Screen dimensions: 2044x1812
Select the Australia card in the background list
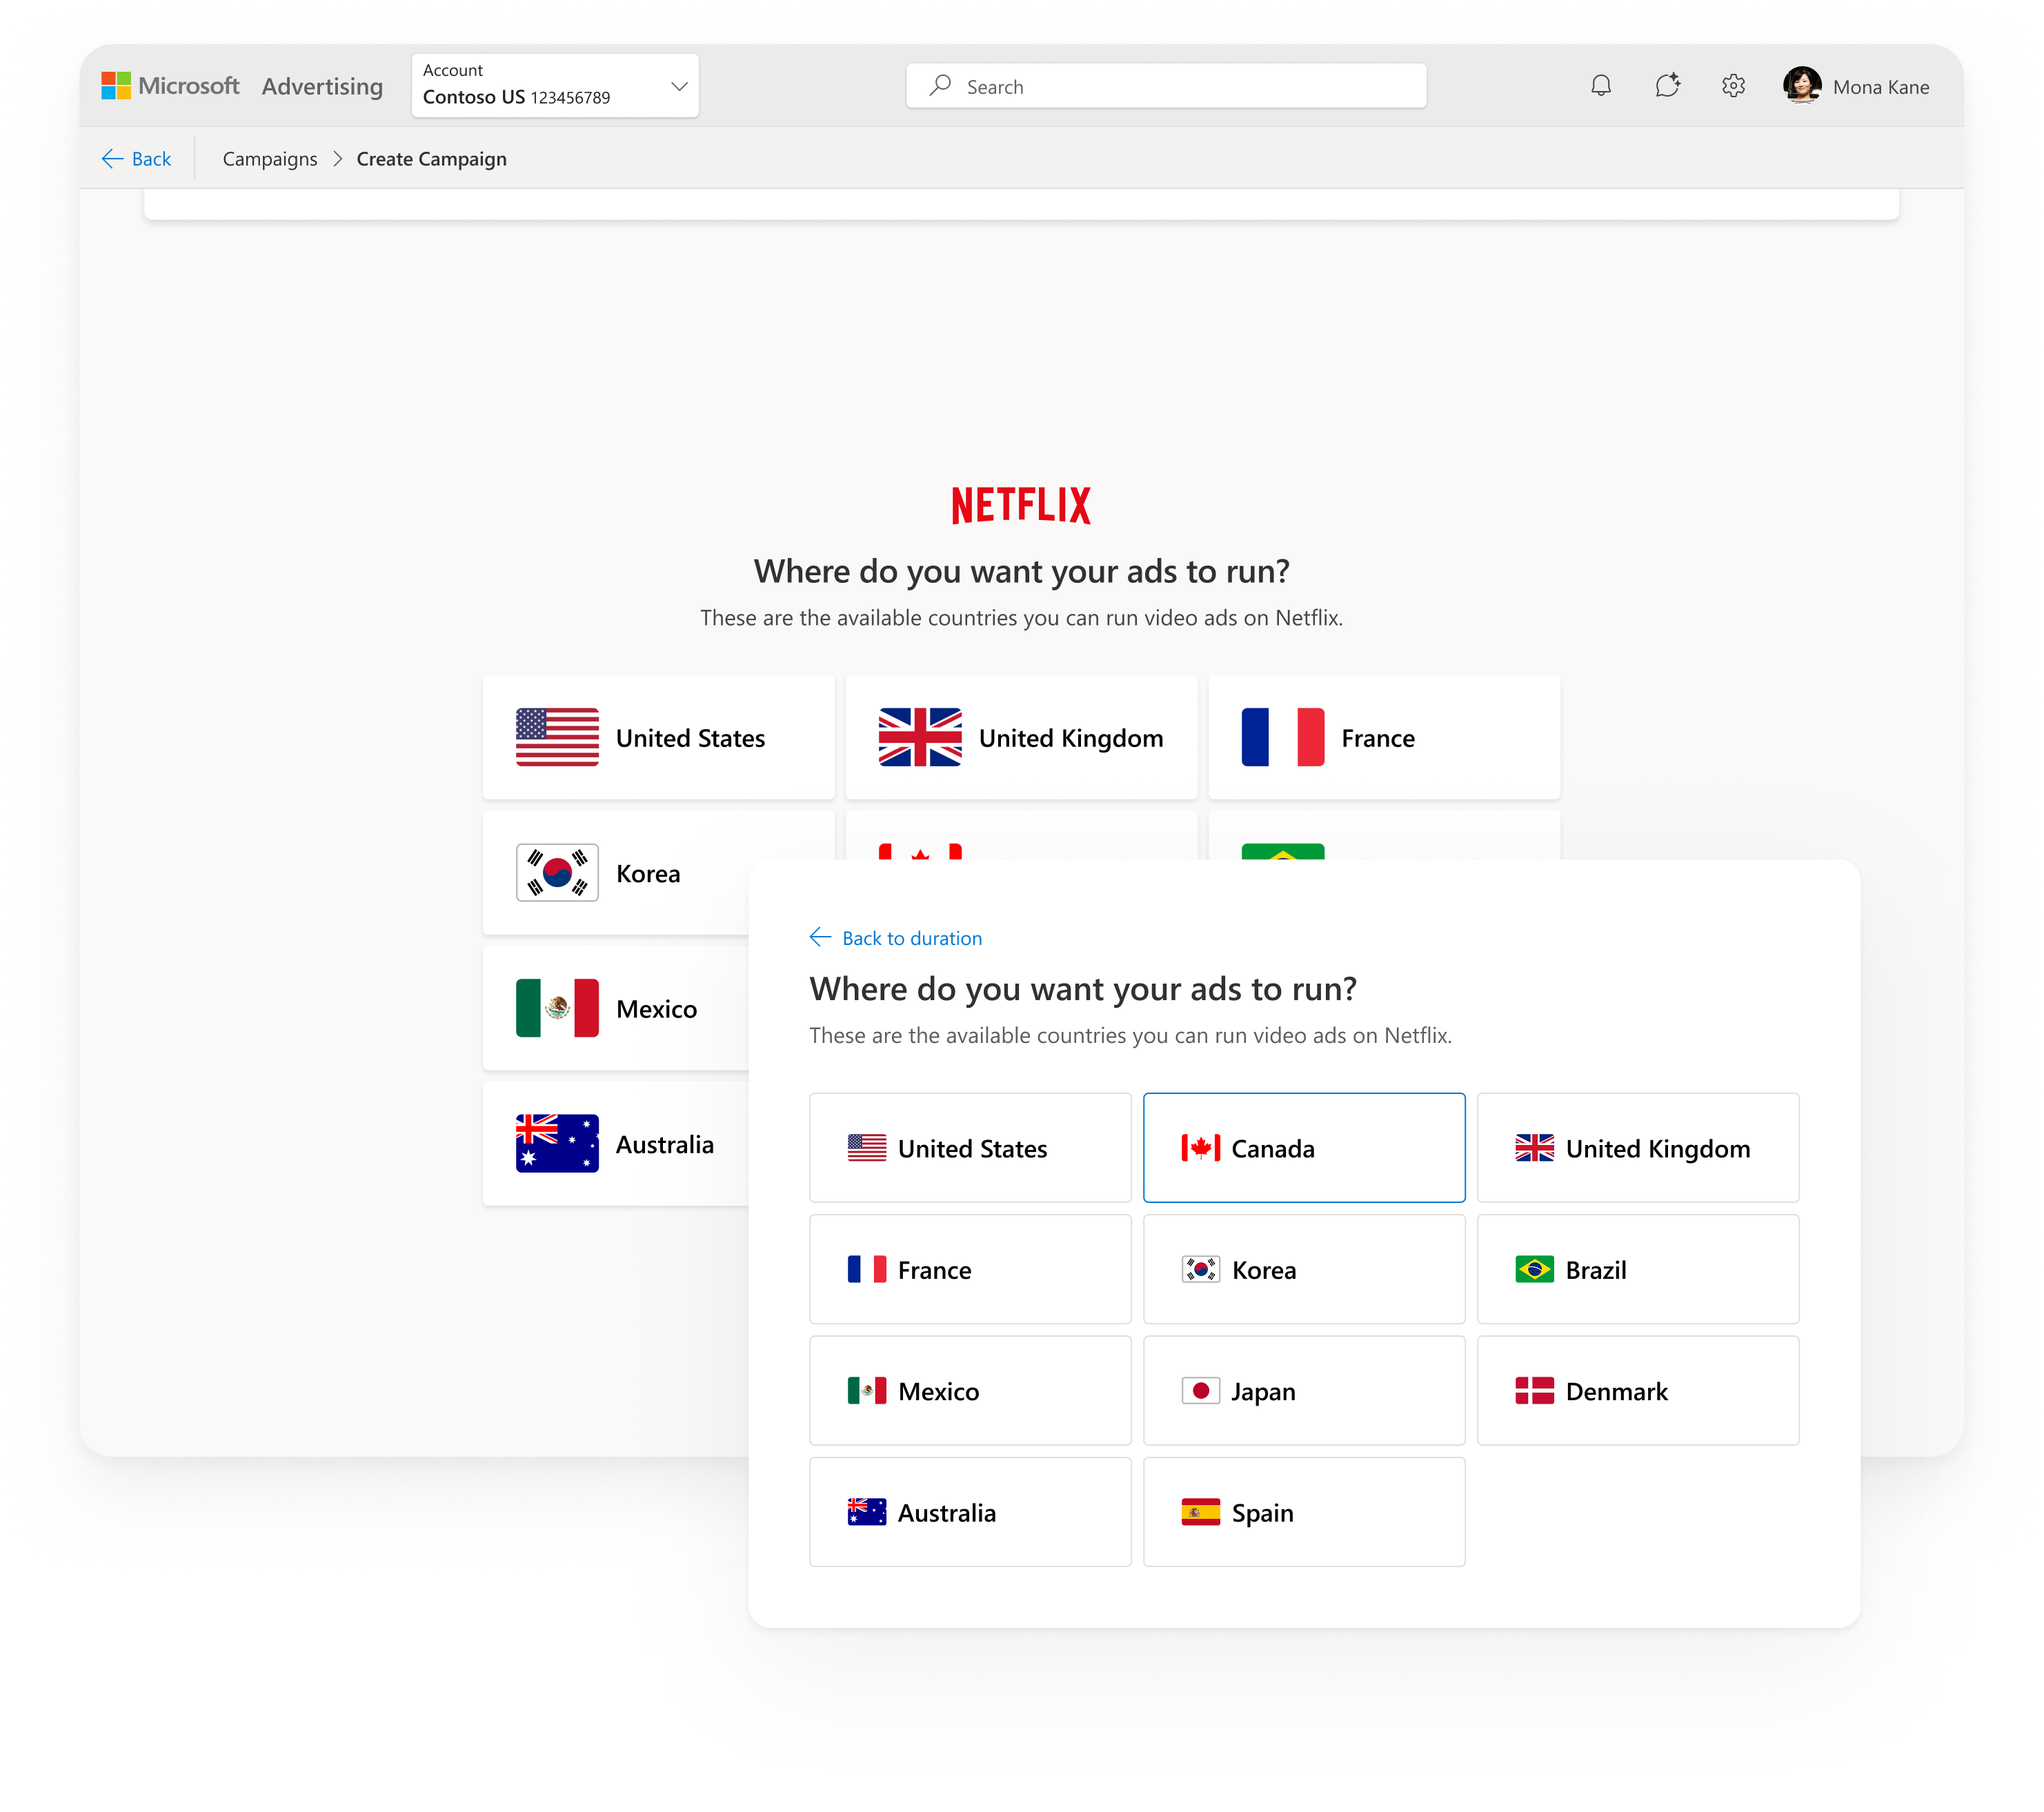(x=616, y=1143)
